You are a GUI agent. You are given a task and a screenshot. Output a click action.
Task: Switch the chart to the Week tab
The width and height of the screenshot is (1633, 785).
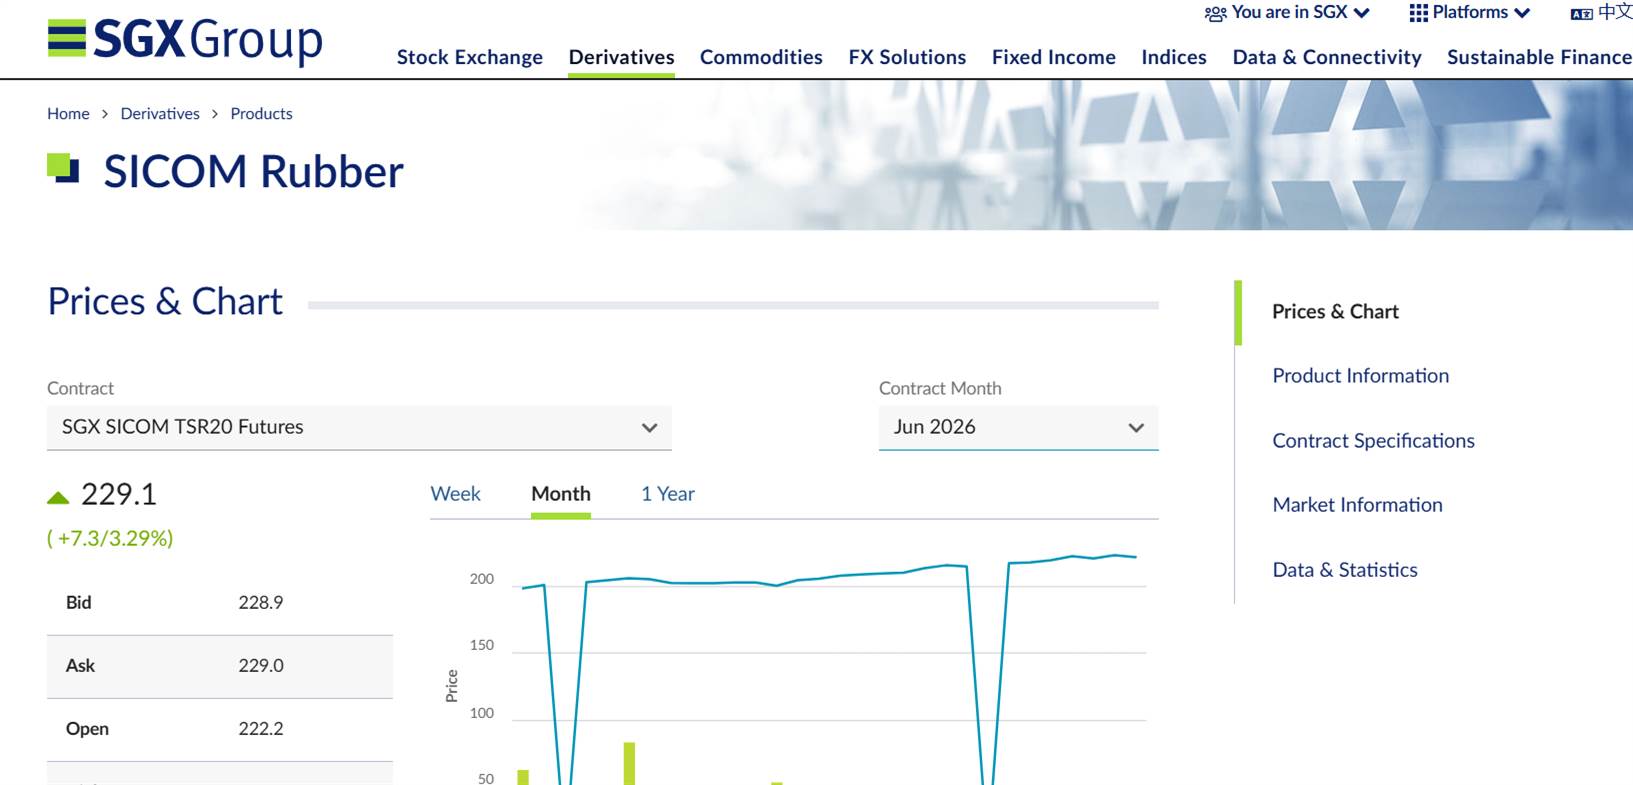click(455, 494)
